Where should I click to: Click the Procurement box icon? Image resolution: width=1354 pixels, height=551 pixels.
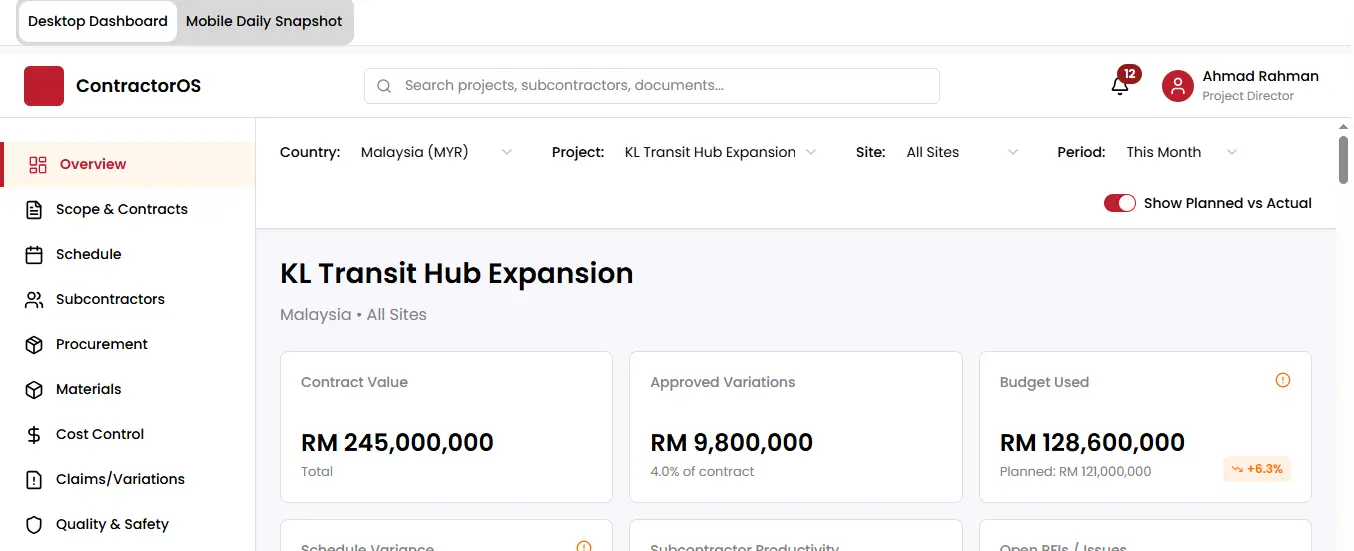[34, 345]
